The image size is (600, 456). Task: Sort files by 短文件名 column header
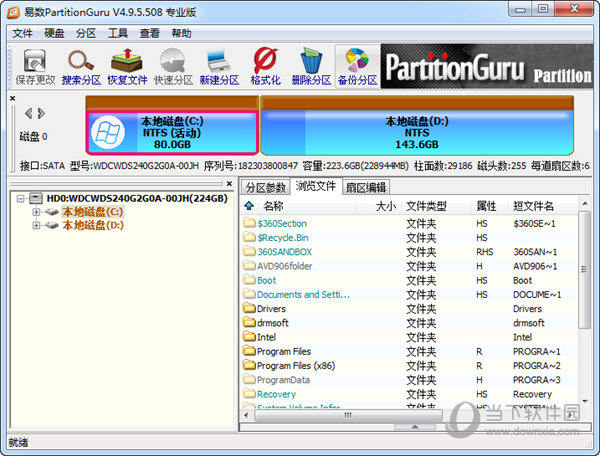click(543, 206)
